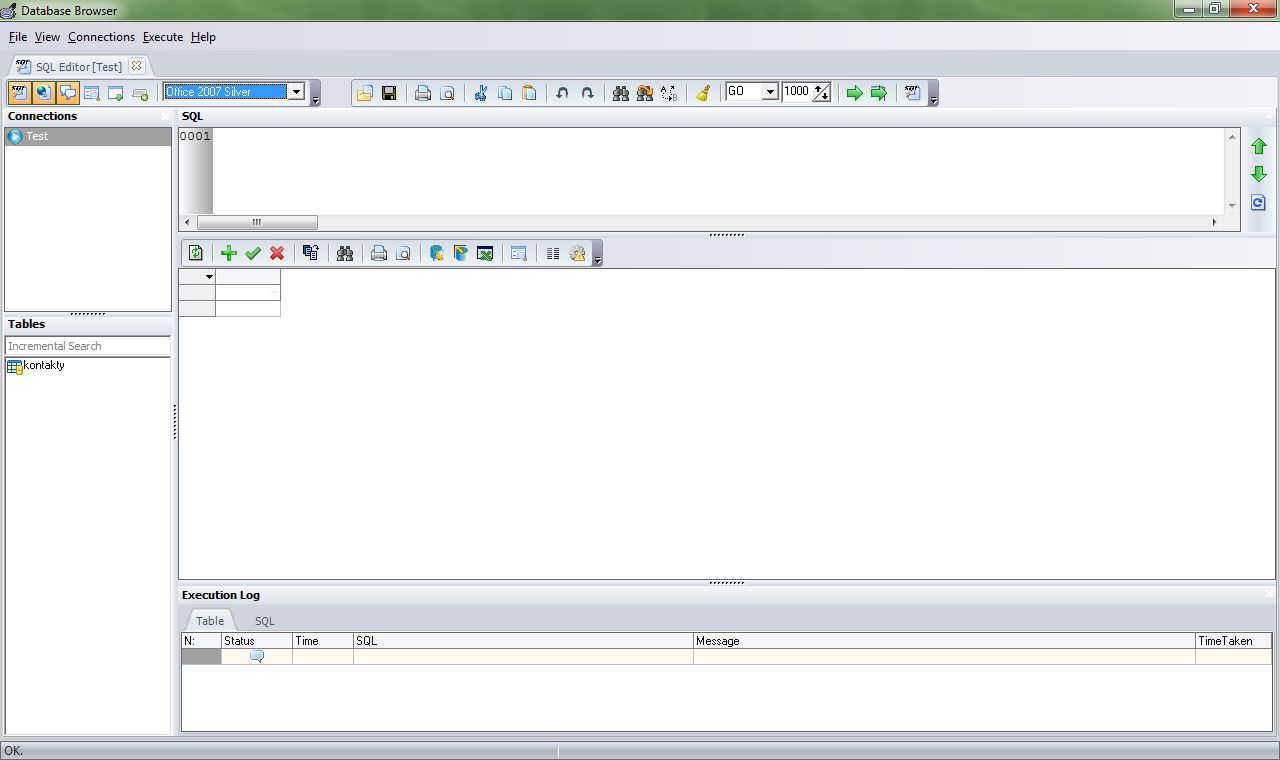This screenshot has width=1280, height=760.
Task: Switch to the SQL tab in Execution Log
Action: pos(263,620)
